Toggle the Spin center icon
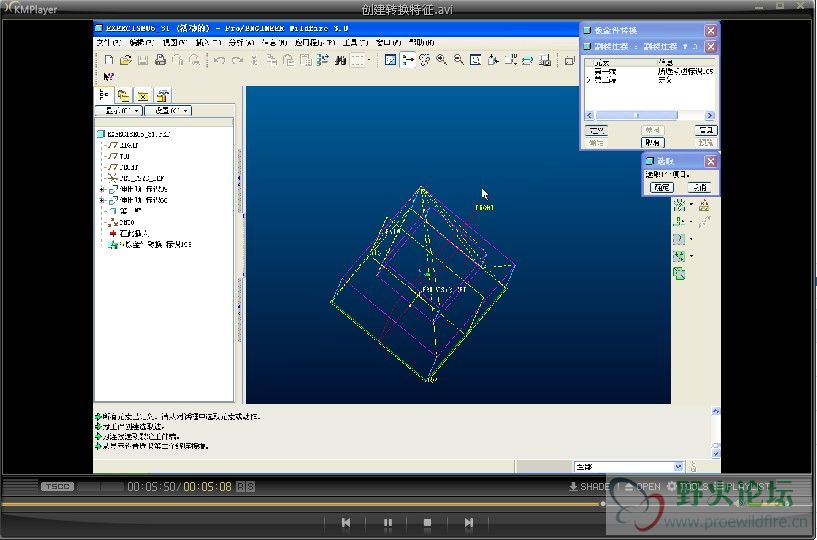The height and width of the screenshot is (540, 817). point(407,60)
